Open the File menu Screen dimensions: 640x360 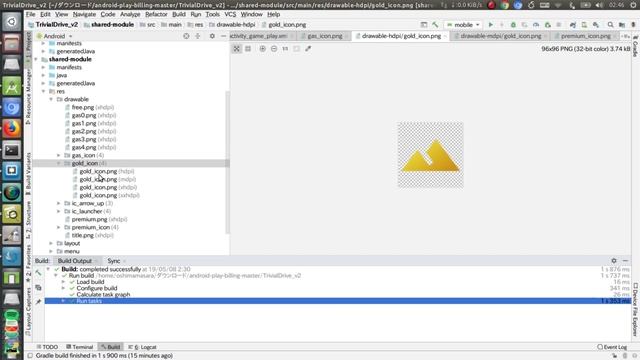pyautogui.click(x=31, y=14)
